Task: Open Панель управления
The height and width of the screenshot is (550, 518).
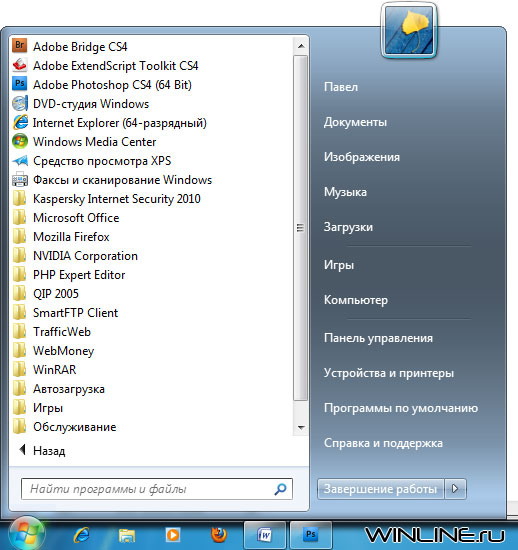Action: pyautogui.click(x=378, y=338)
